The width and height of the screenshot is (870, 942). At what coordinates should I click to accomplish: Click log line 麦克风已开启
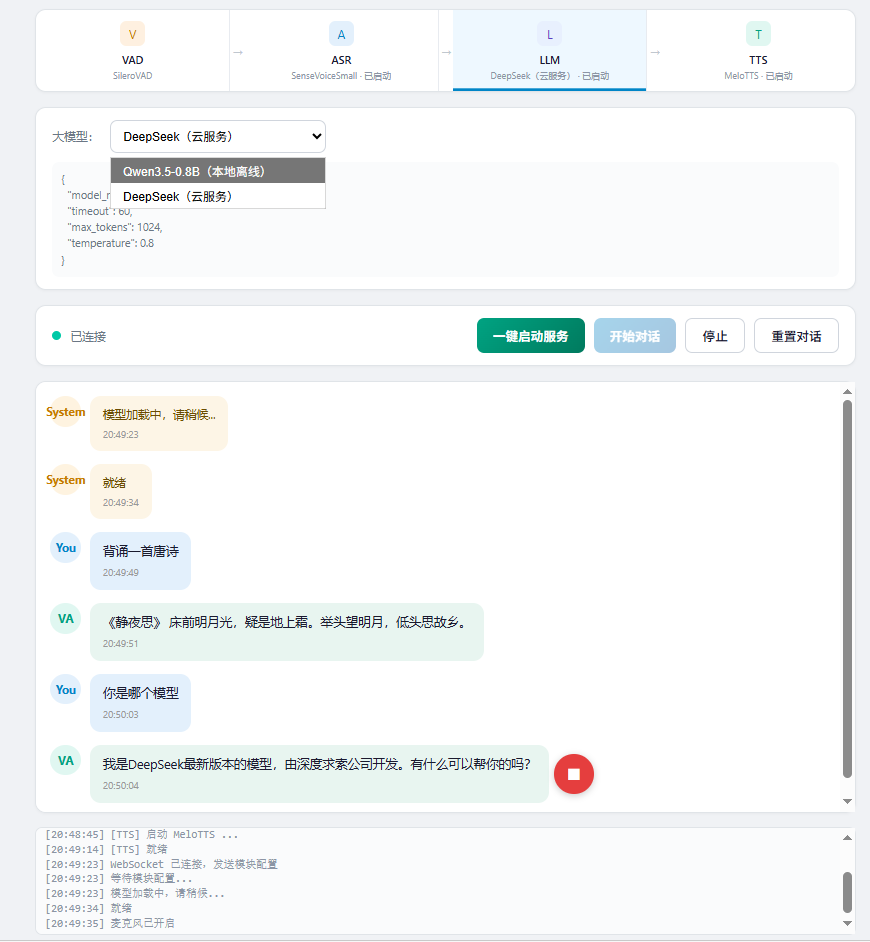[110, 923]
